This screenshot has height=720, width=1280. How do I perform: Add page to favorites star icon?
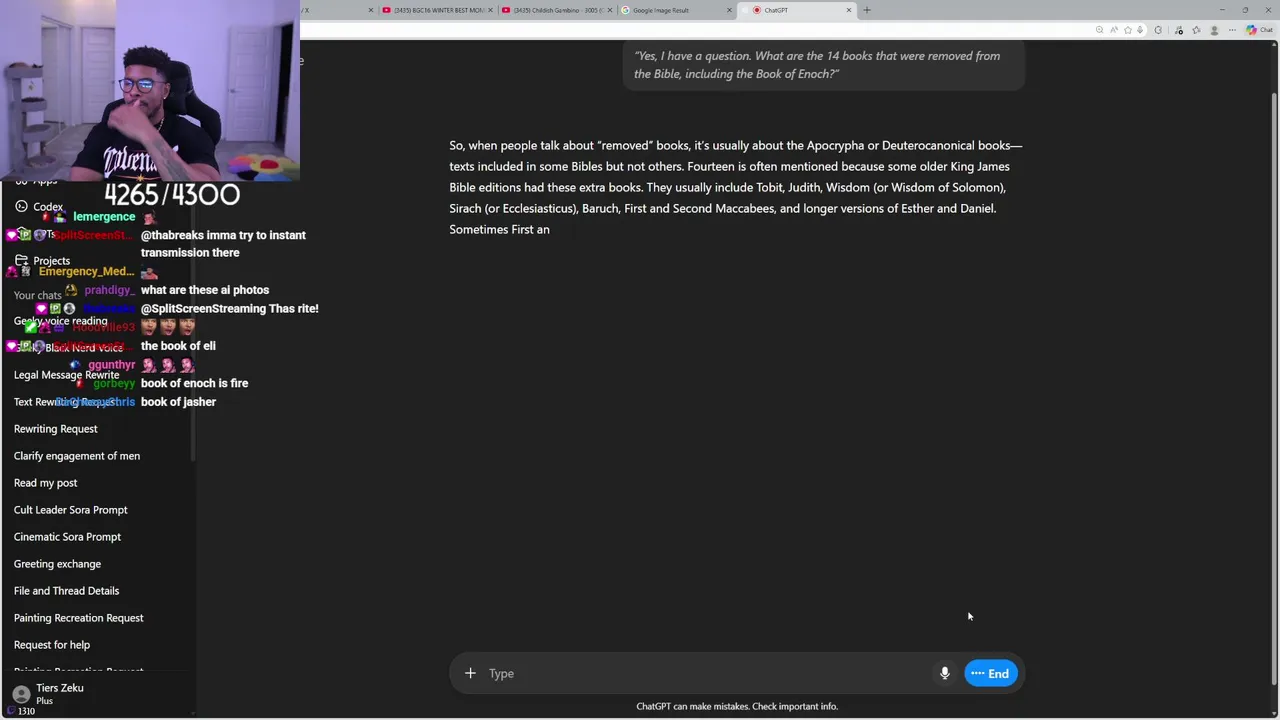point(1128,30)
